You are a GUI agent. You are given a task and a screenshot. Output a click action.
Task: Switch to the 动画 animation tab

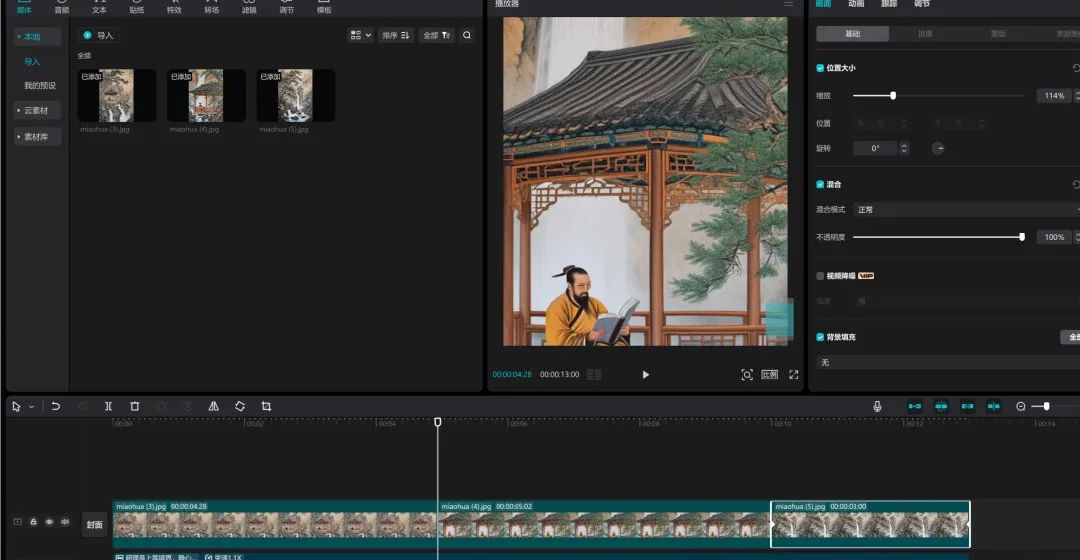856,4
